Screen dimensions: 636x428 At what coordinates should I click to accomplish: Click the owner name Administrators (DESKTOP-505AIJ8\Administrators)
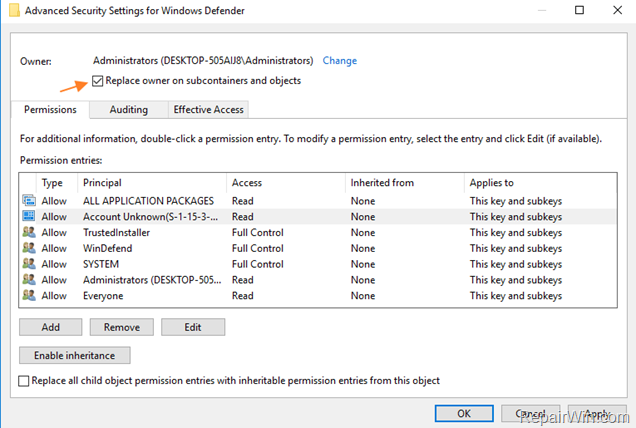203,61
